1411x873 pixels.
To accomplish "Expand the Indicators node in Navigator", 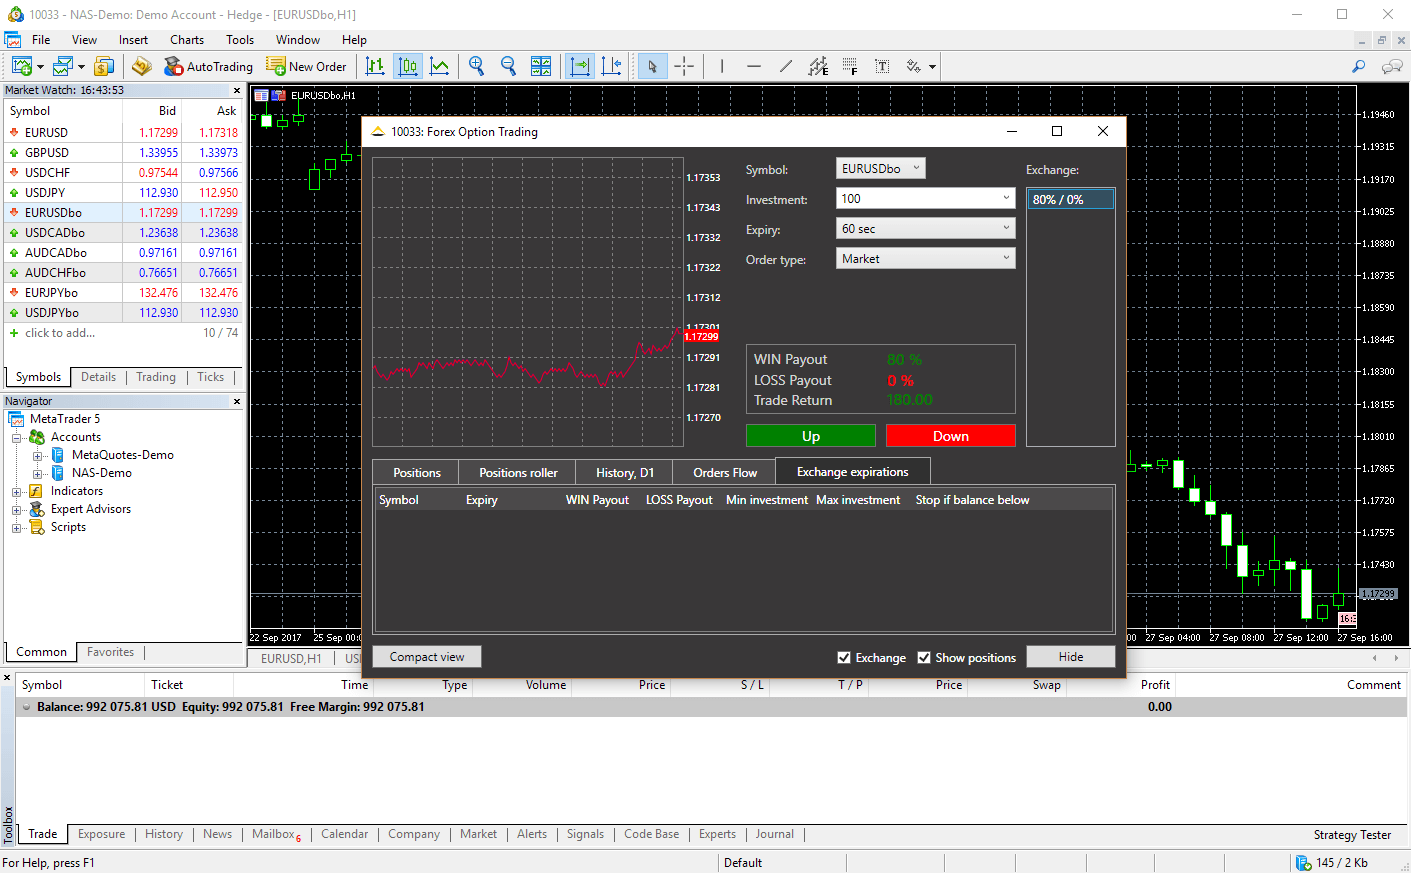I will pyautogui.click(x=17, y=492).
